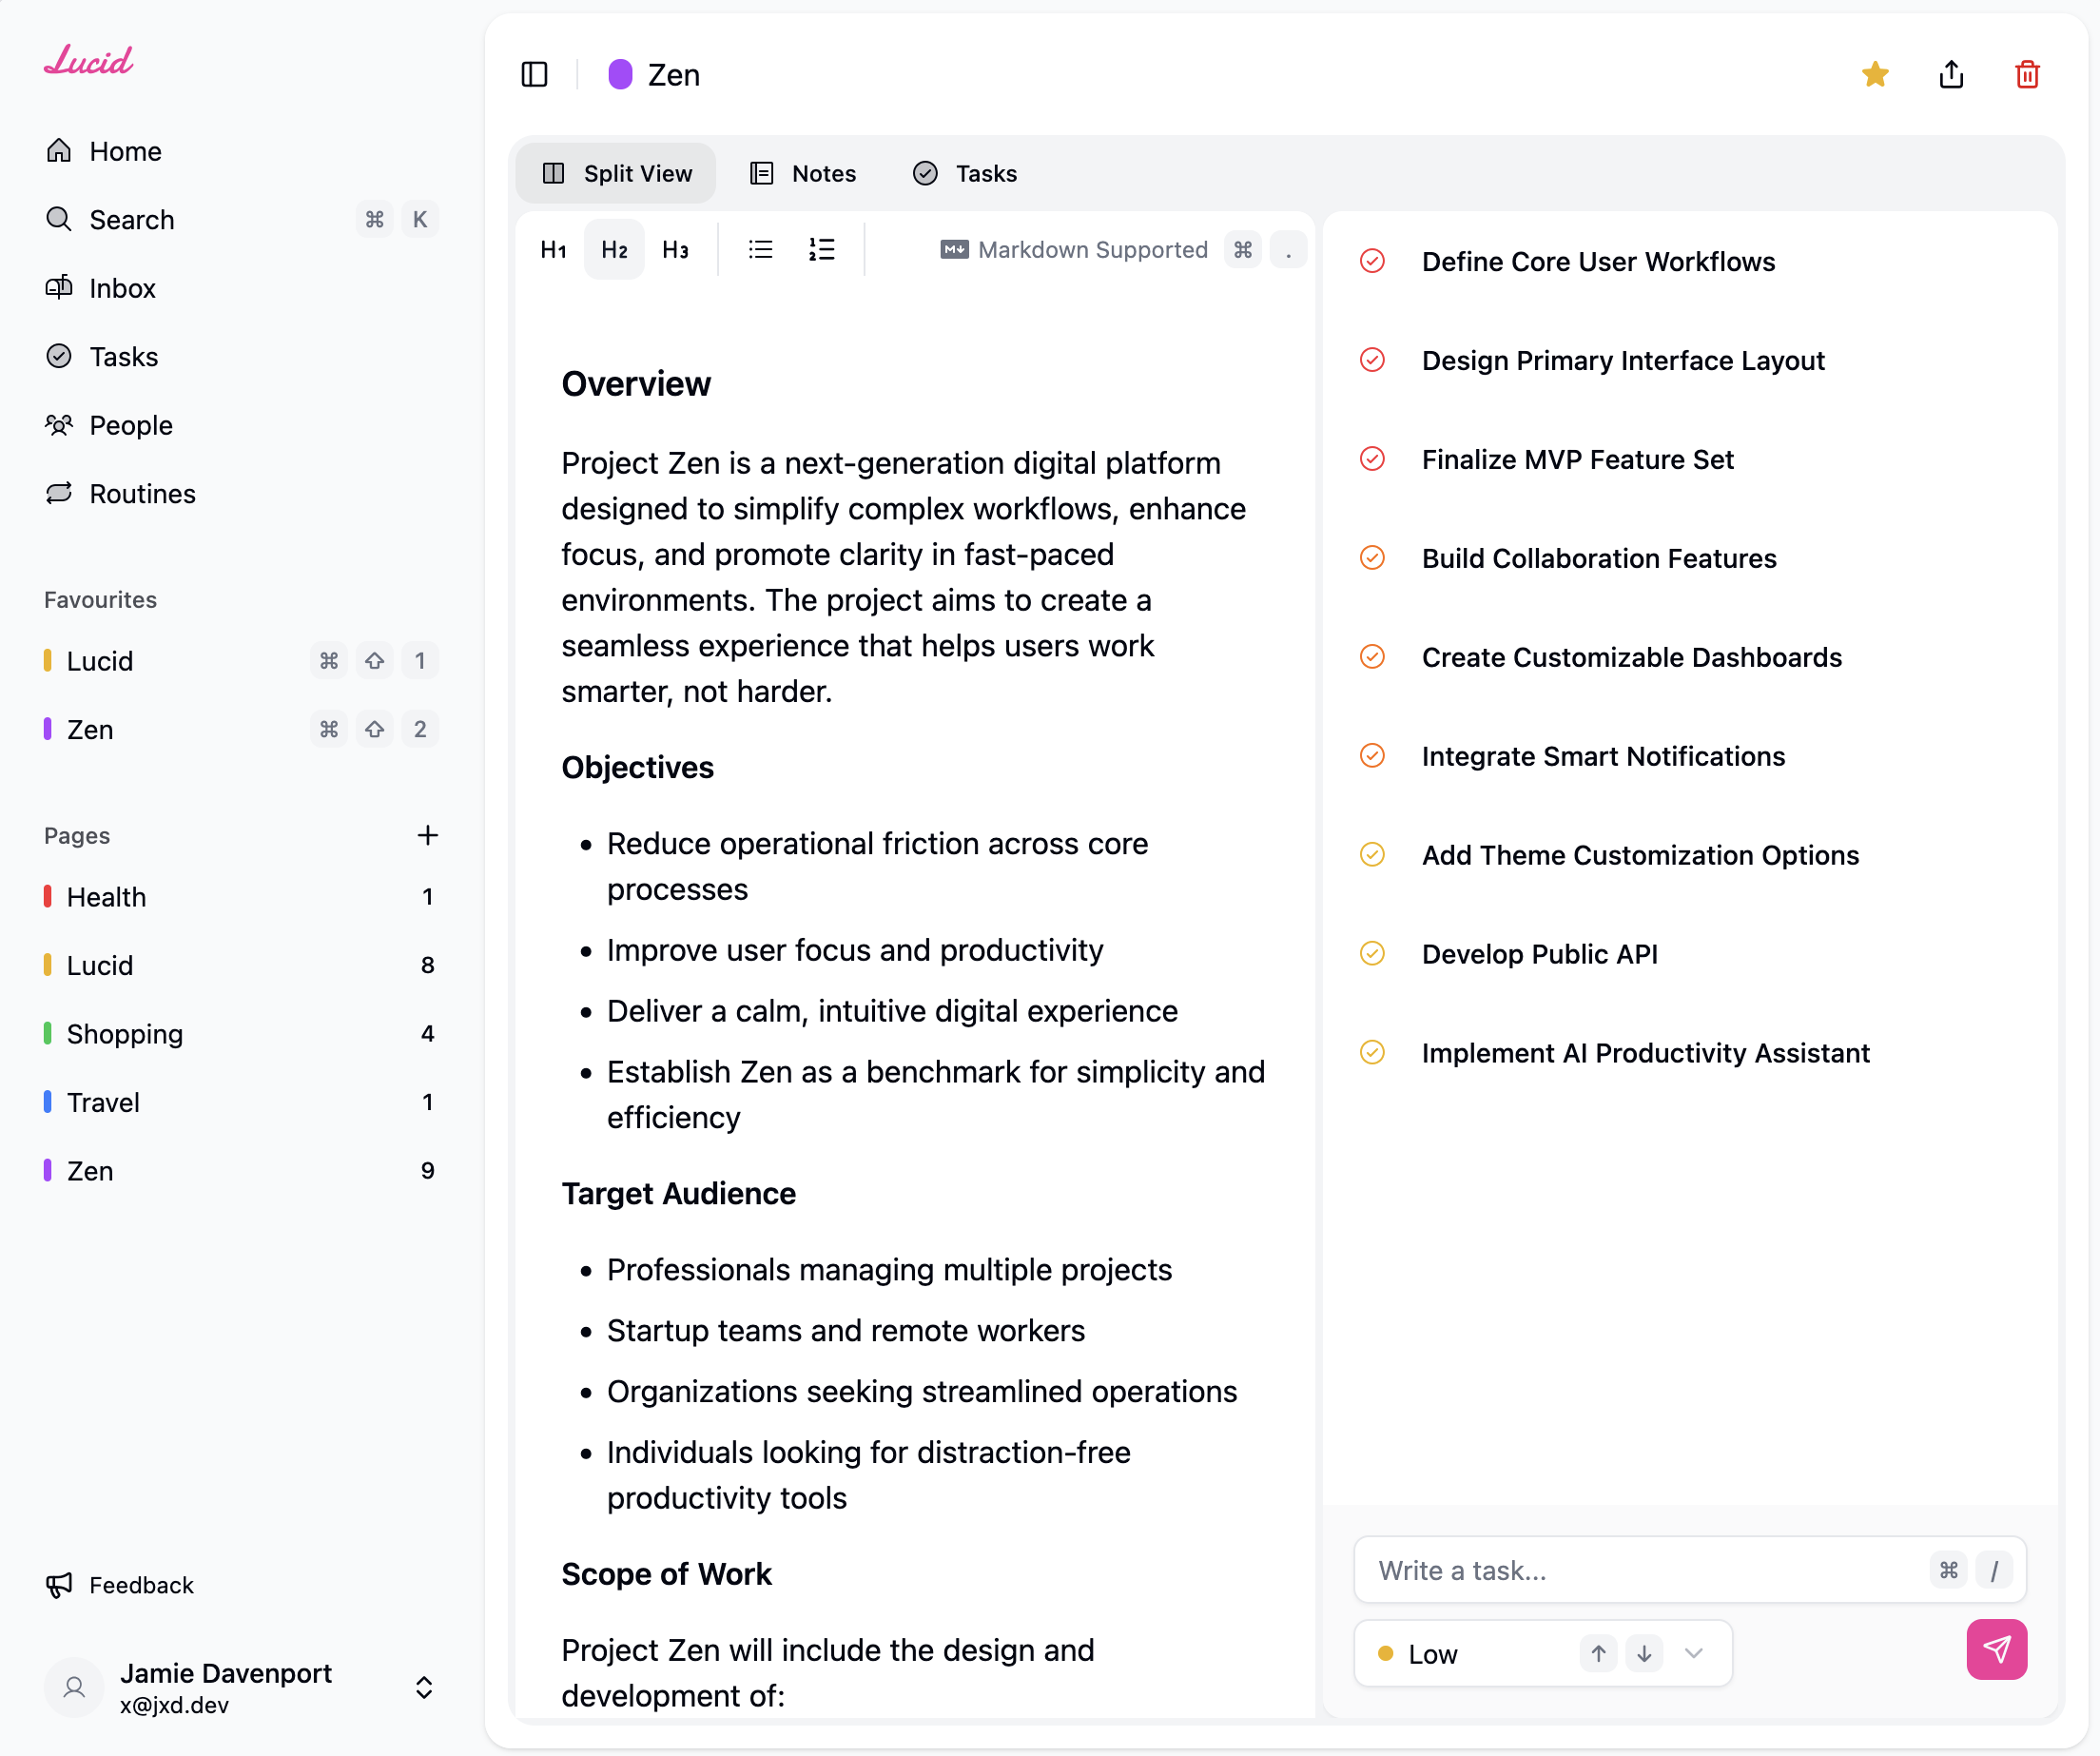Click the gold star favourite icon
2100x1756 pixels.
pos(1875,75)
